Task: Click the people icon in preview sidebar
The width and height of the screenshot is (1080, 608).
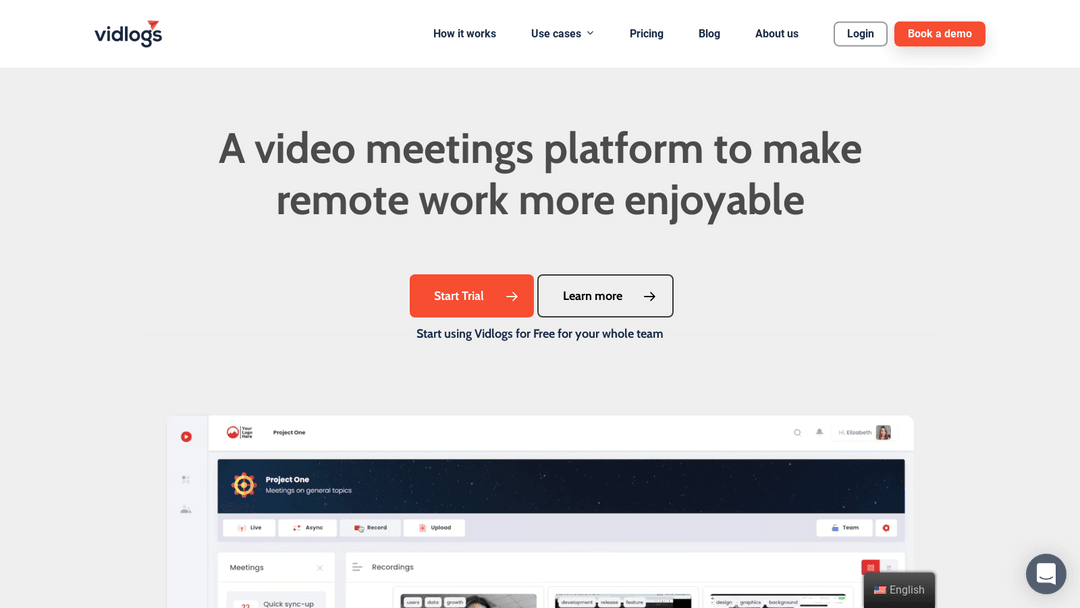Action: [x=186, y=510]
